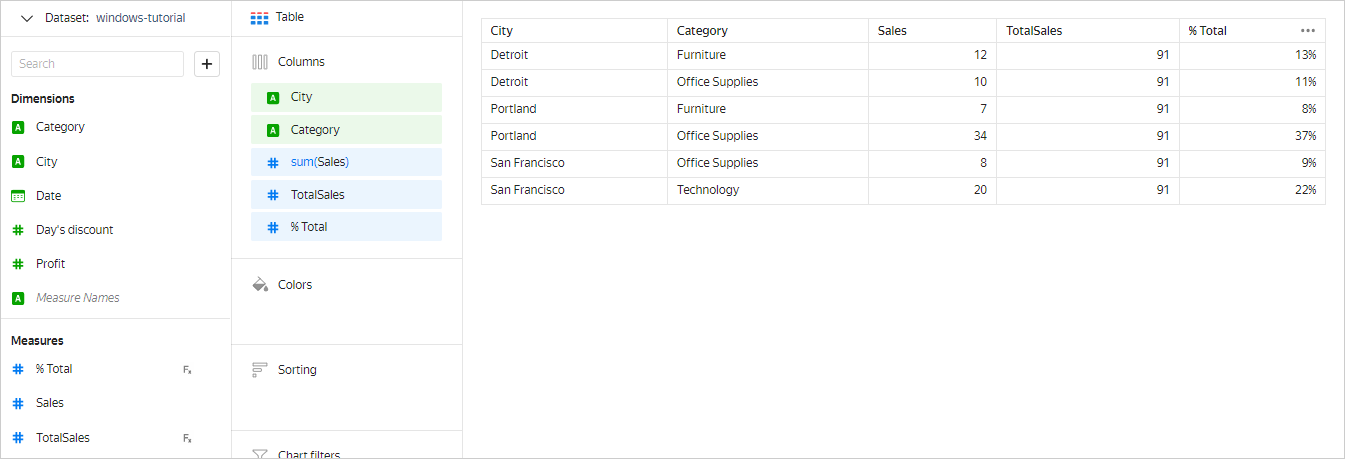Image resolution: width=1345 pixels, height=459 pixels.
Task: Click the Fx icon next to % Total
Action: 187,370
